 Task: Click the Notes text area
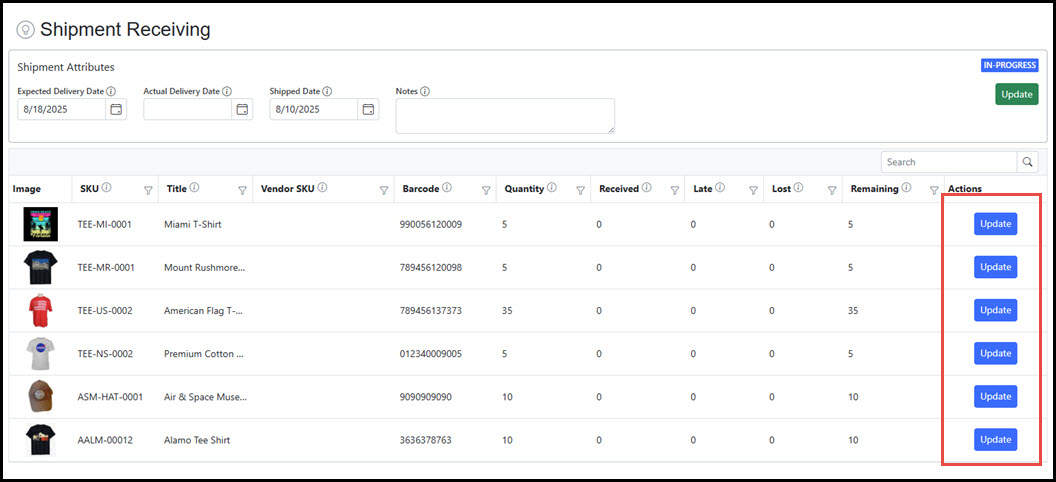point(505,116)
